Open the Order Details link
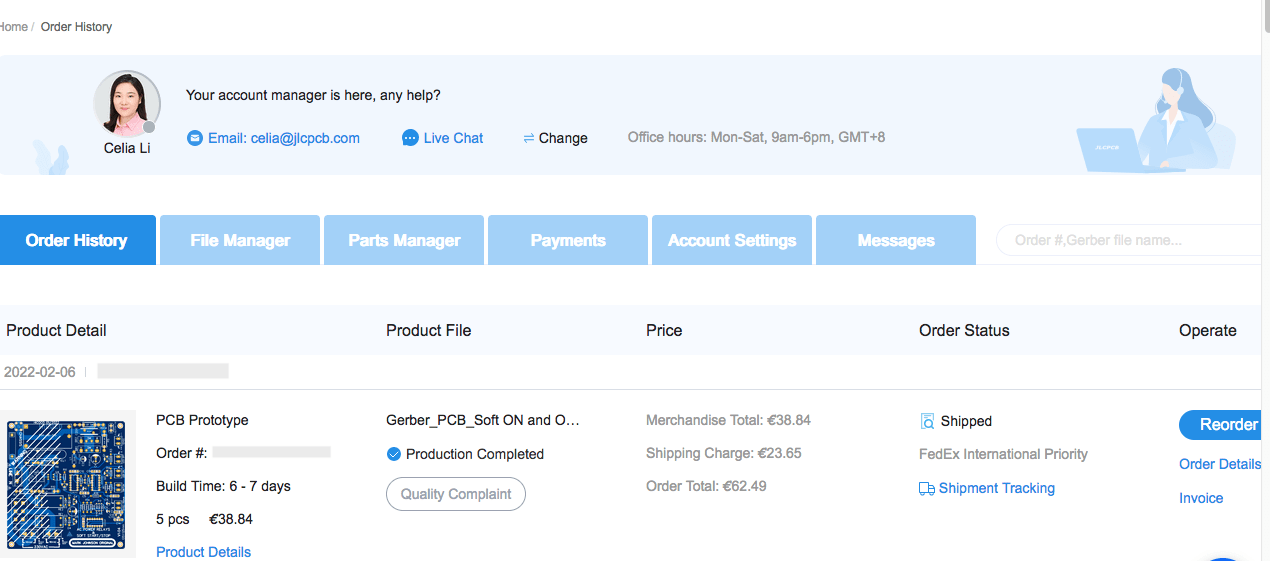 (x=1219, y=464)
